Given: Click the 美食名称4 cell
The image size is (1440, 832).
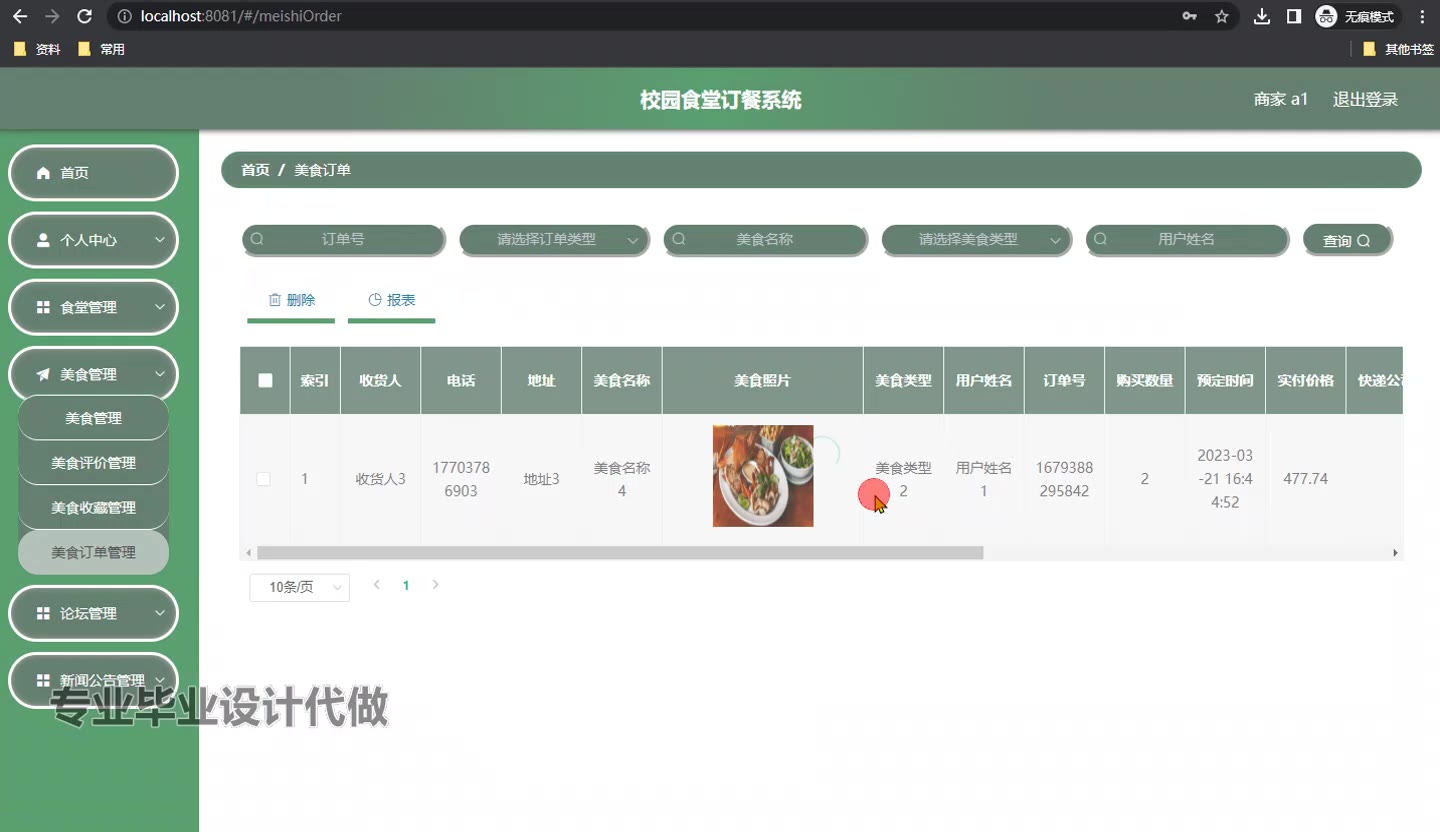Looking at the screenshot, I should (622, 479).
